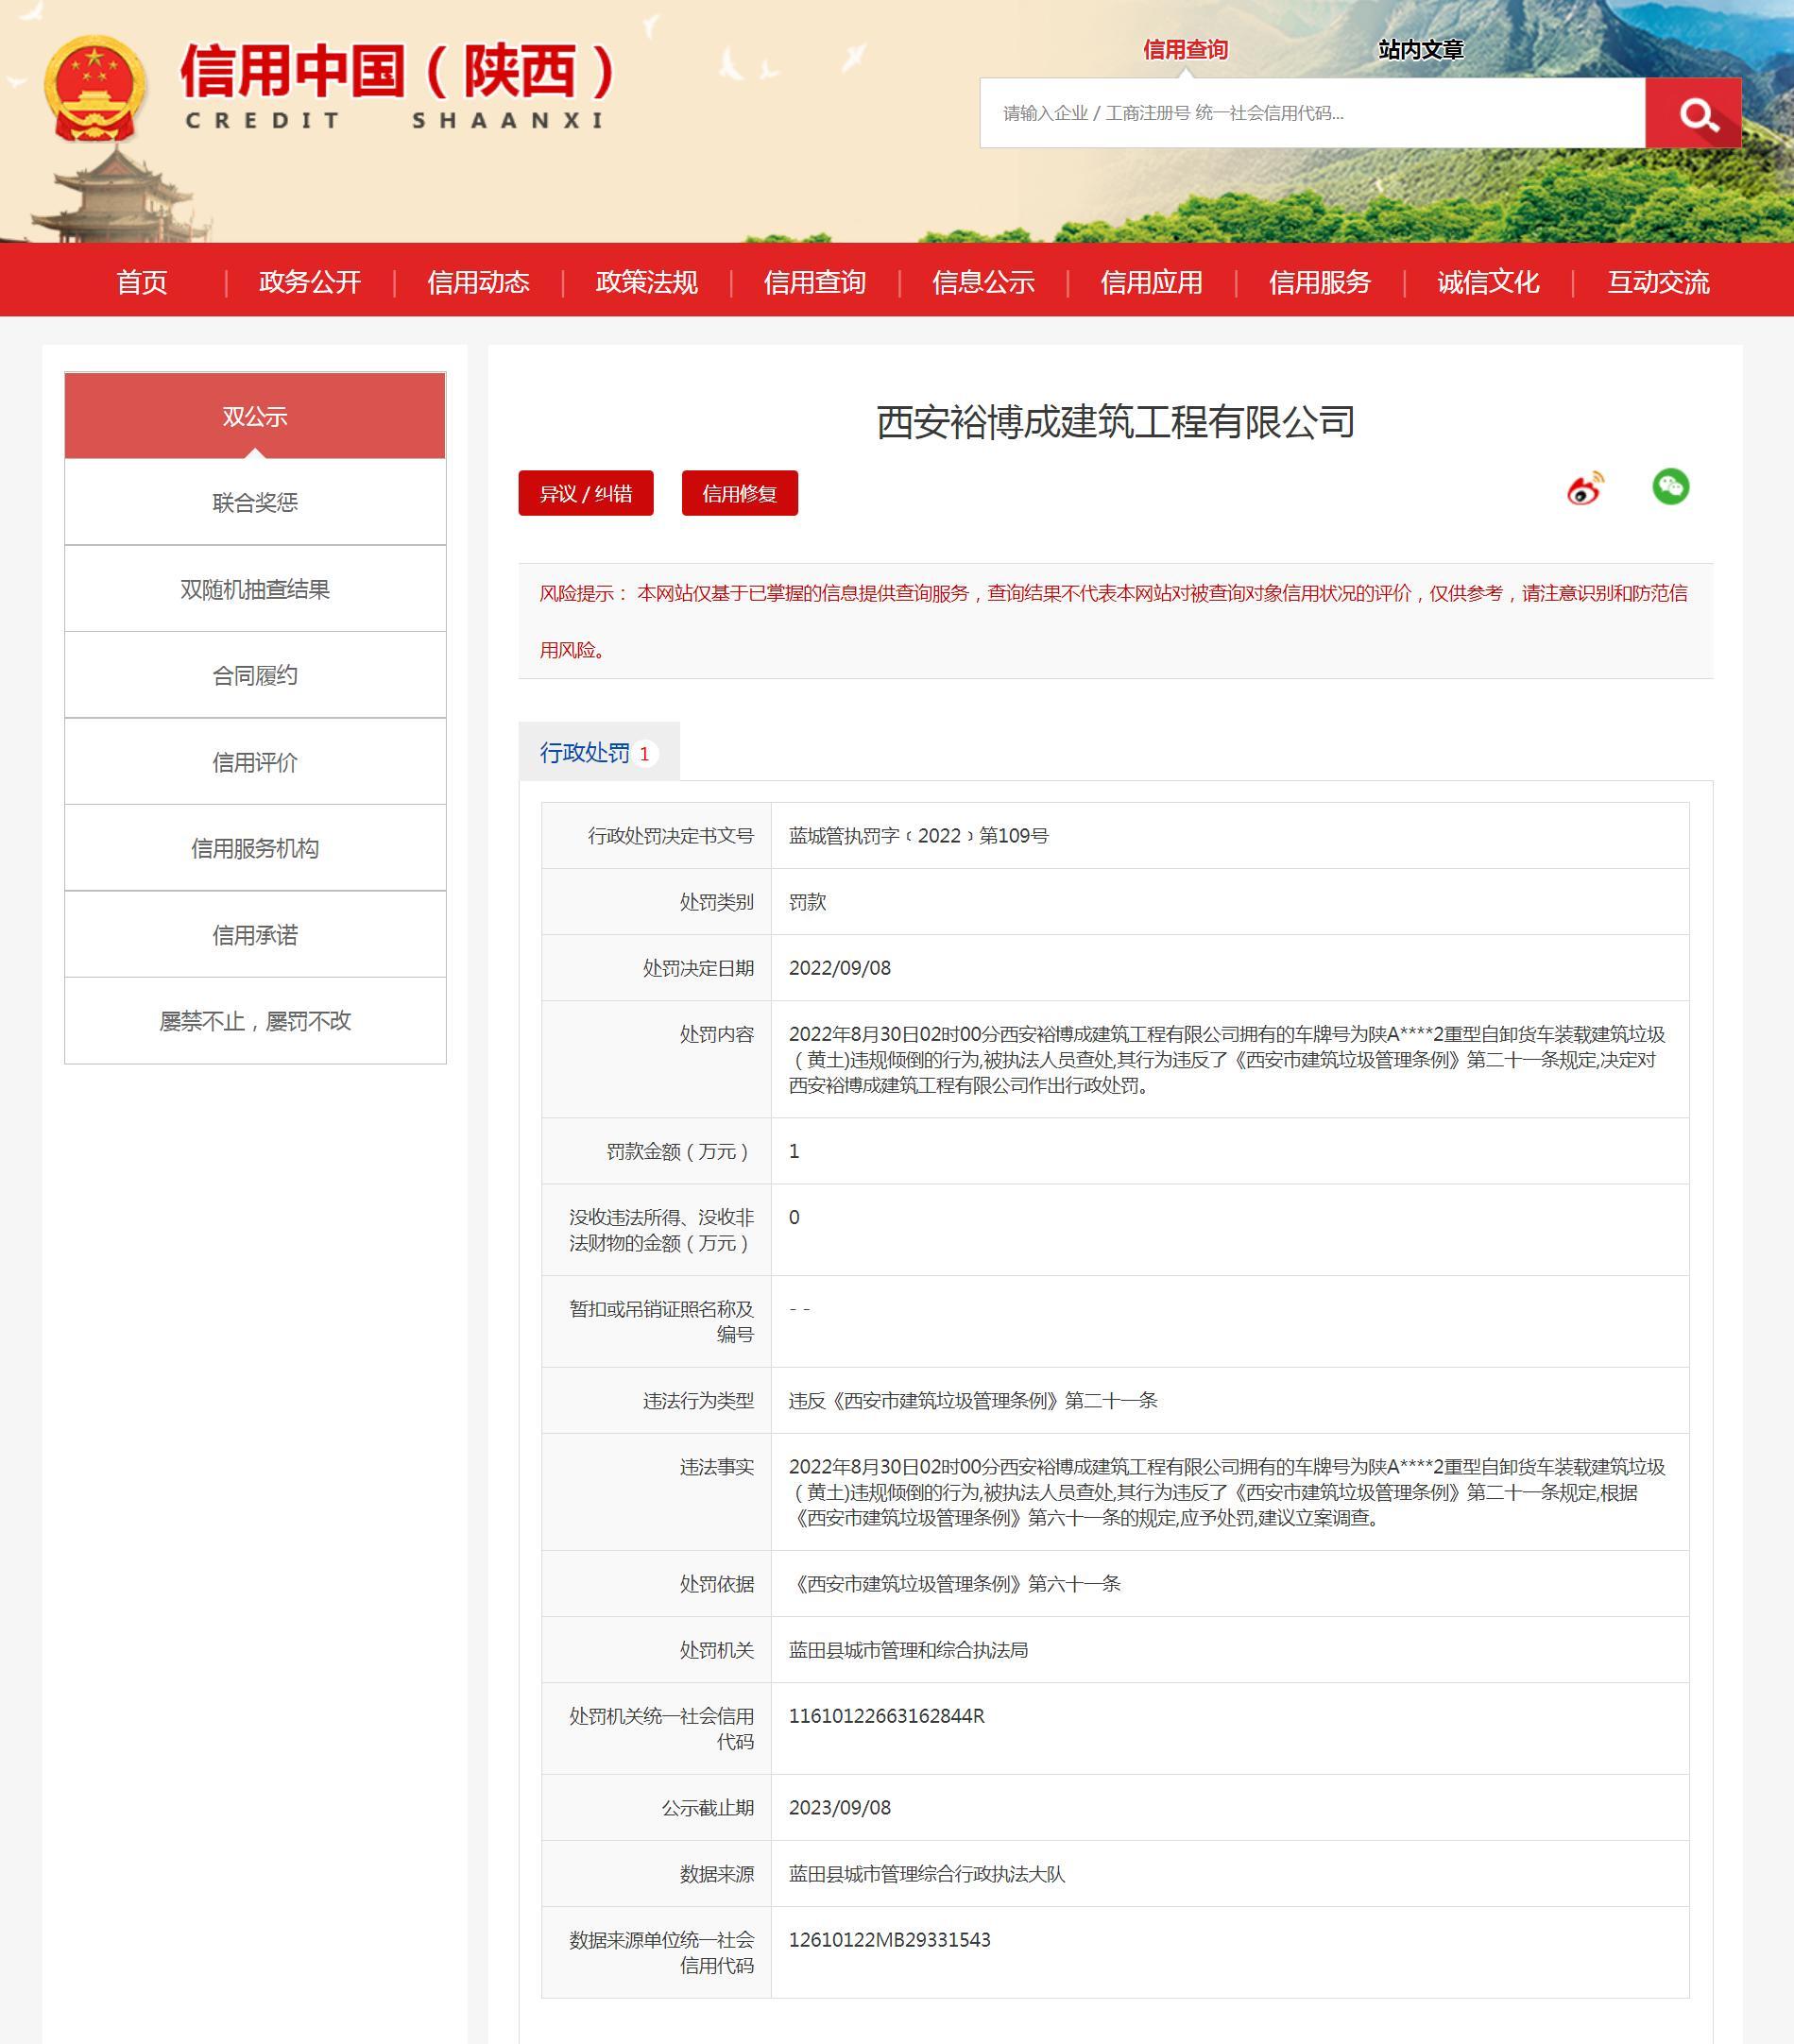Go to 信用动态 in navigation
The height and width of the screenshot is (2044, 1794).
[478, 282]
